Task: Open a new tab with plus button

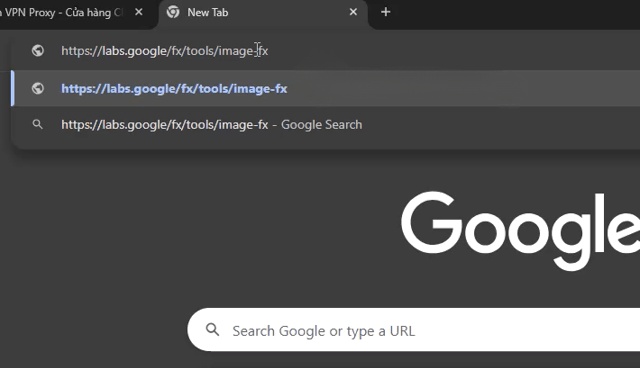Action: [x=386, y=12]
